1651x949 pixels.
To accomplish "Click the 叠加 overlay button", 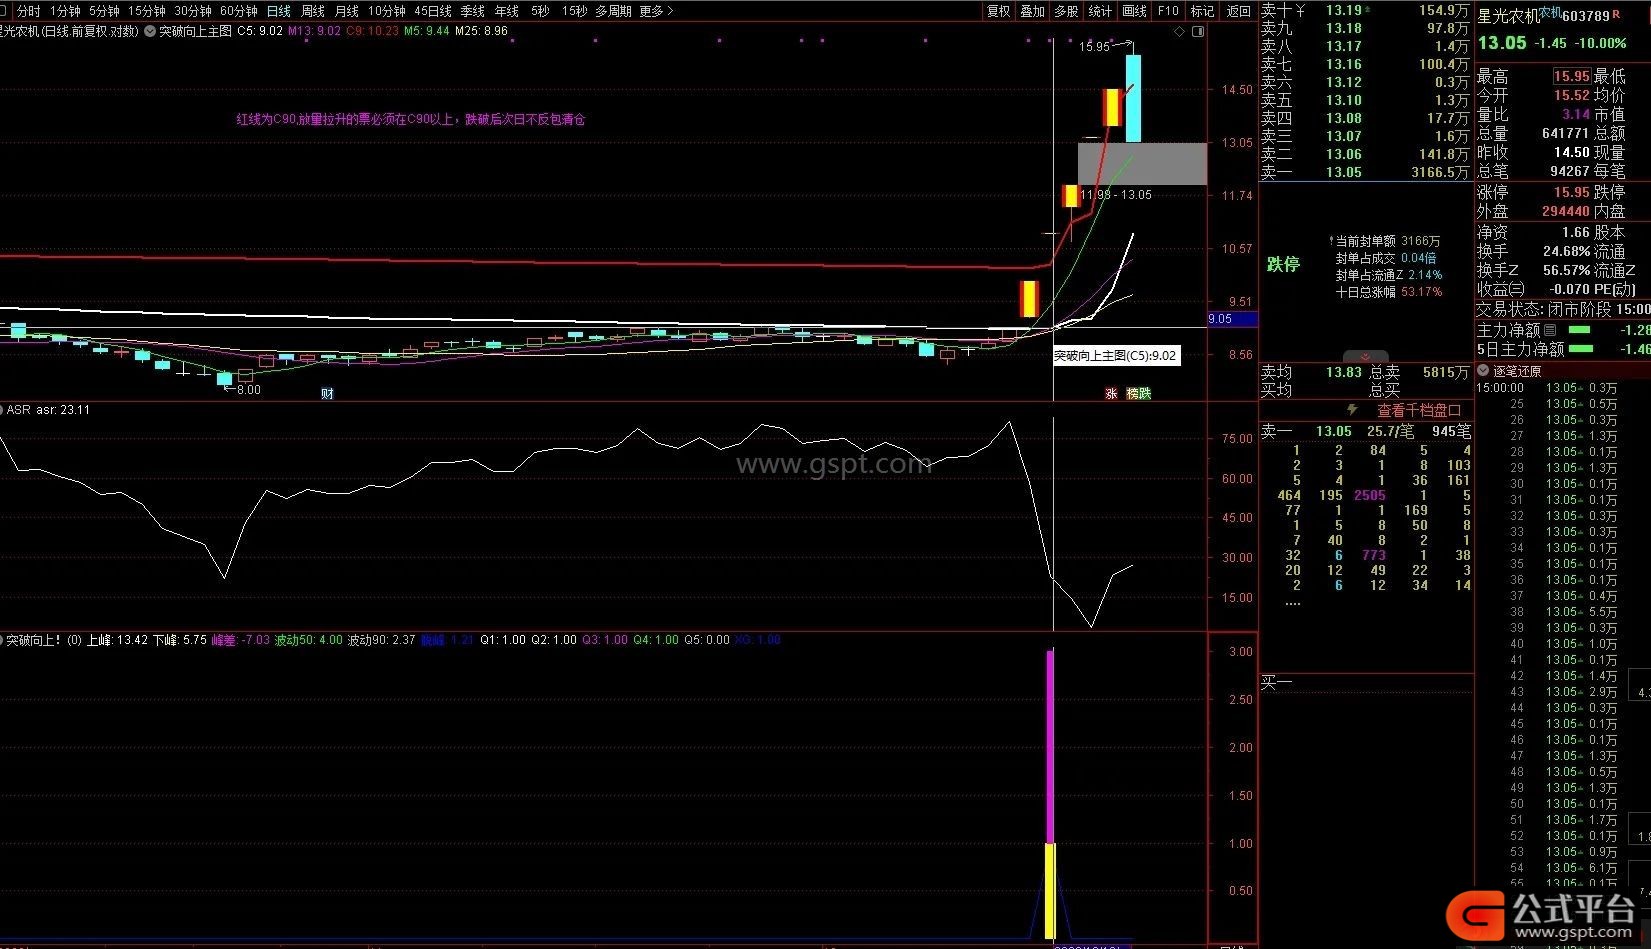I will click(1032, 11).
